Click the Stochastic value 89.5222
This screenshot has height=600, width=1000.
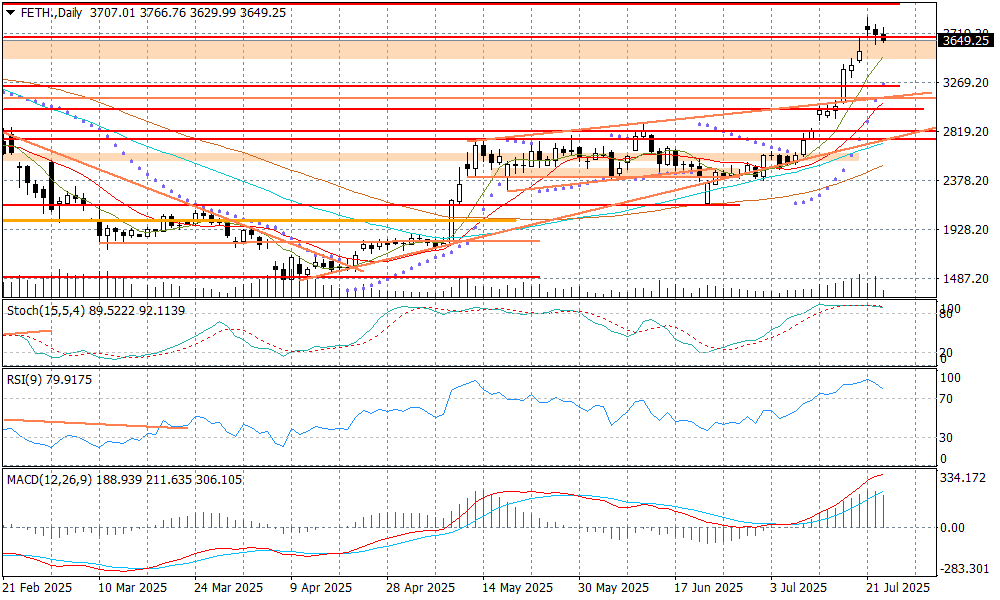(x=112, y=311)
